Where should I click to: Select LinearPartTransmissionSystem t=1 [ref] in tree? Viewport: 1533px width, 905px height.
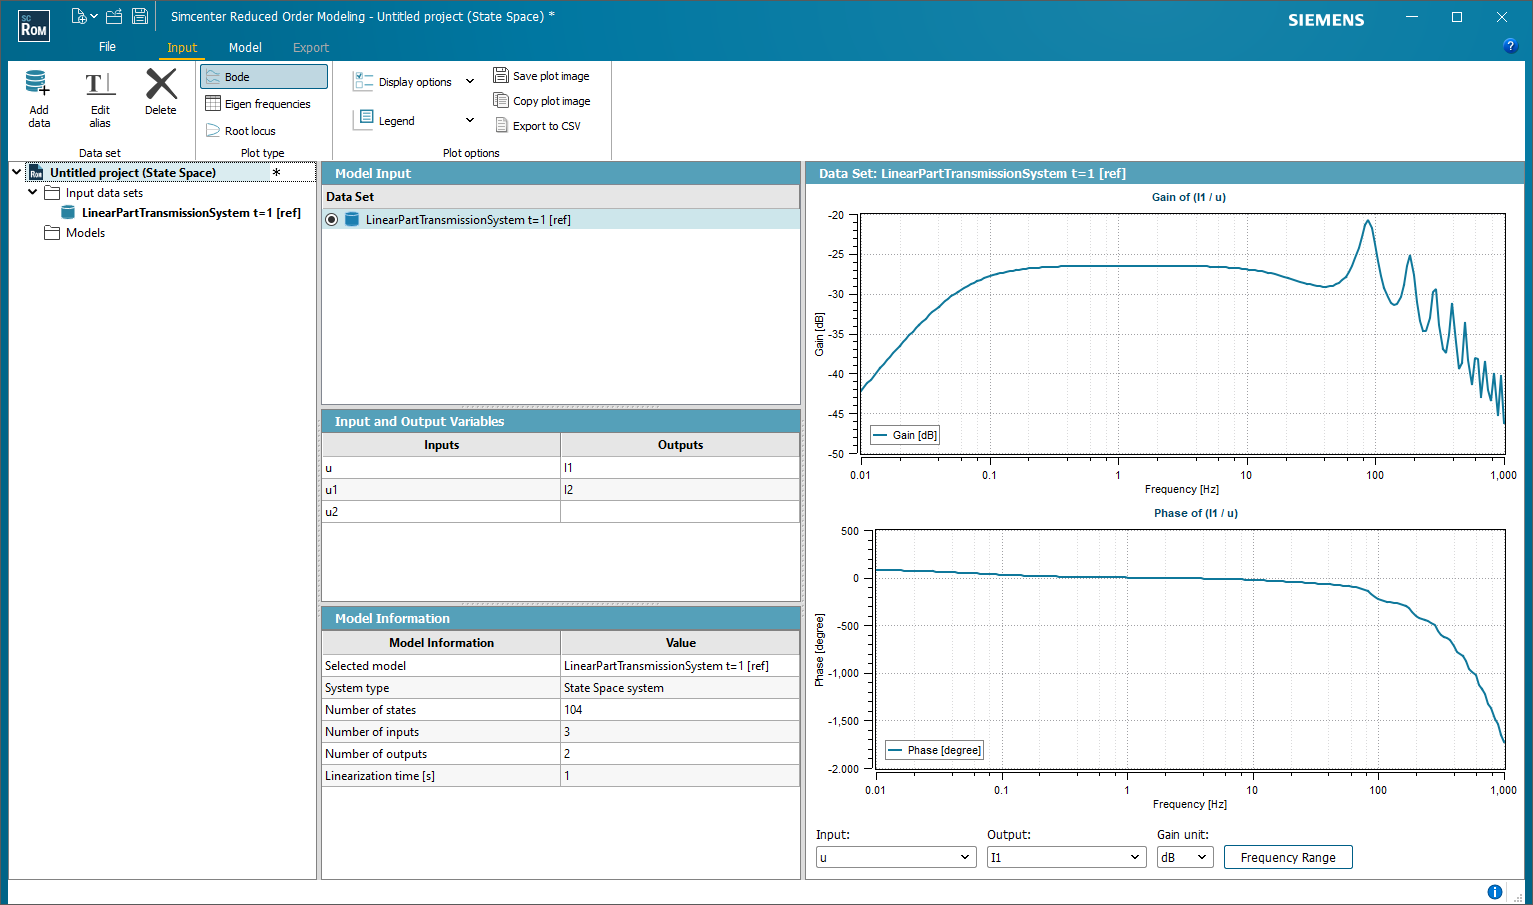[x=191, y=213]
